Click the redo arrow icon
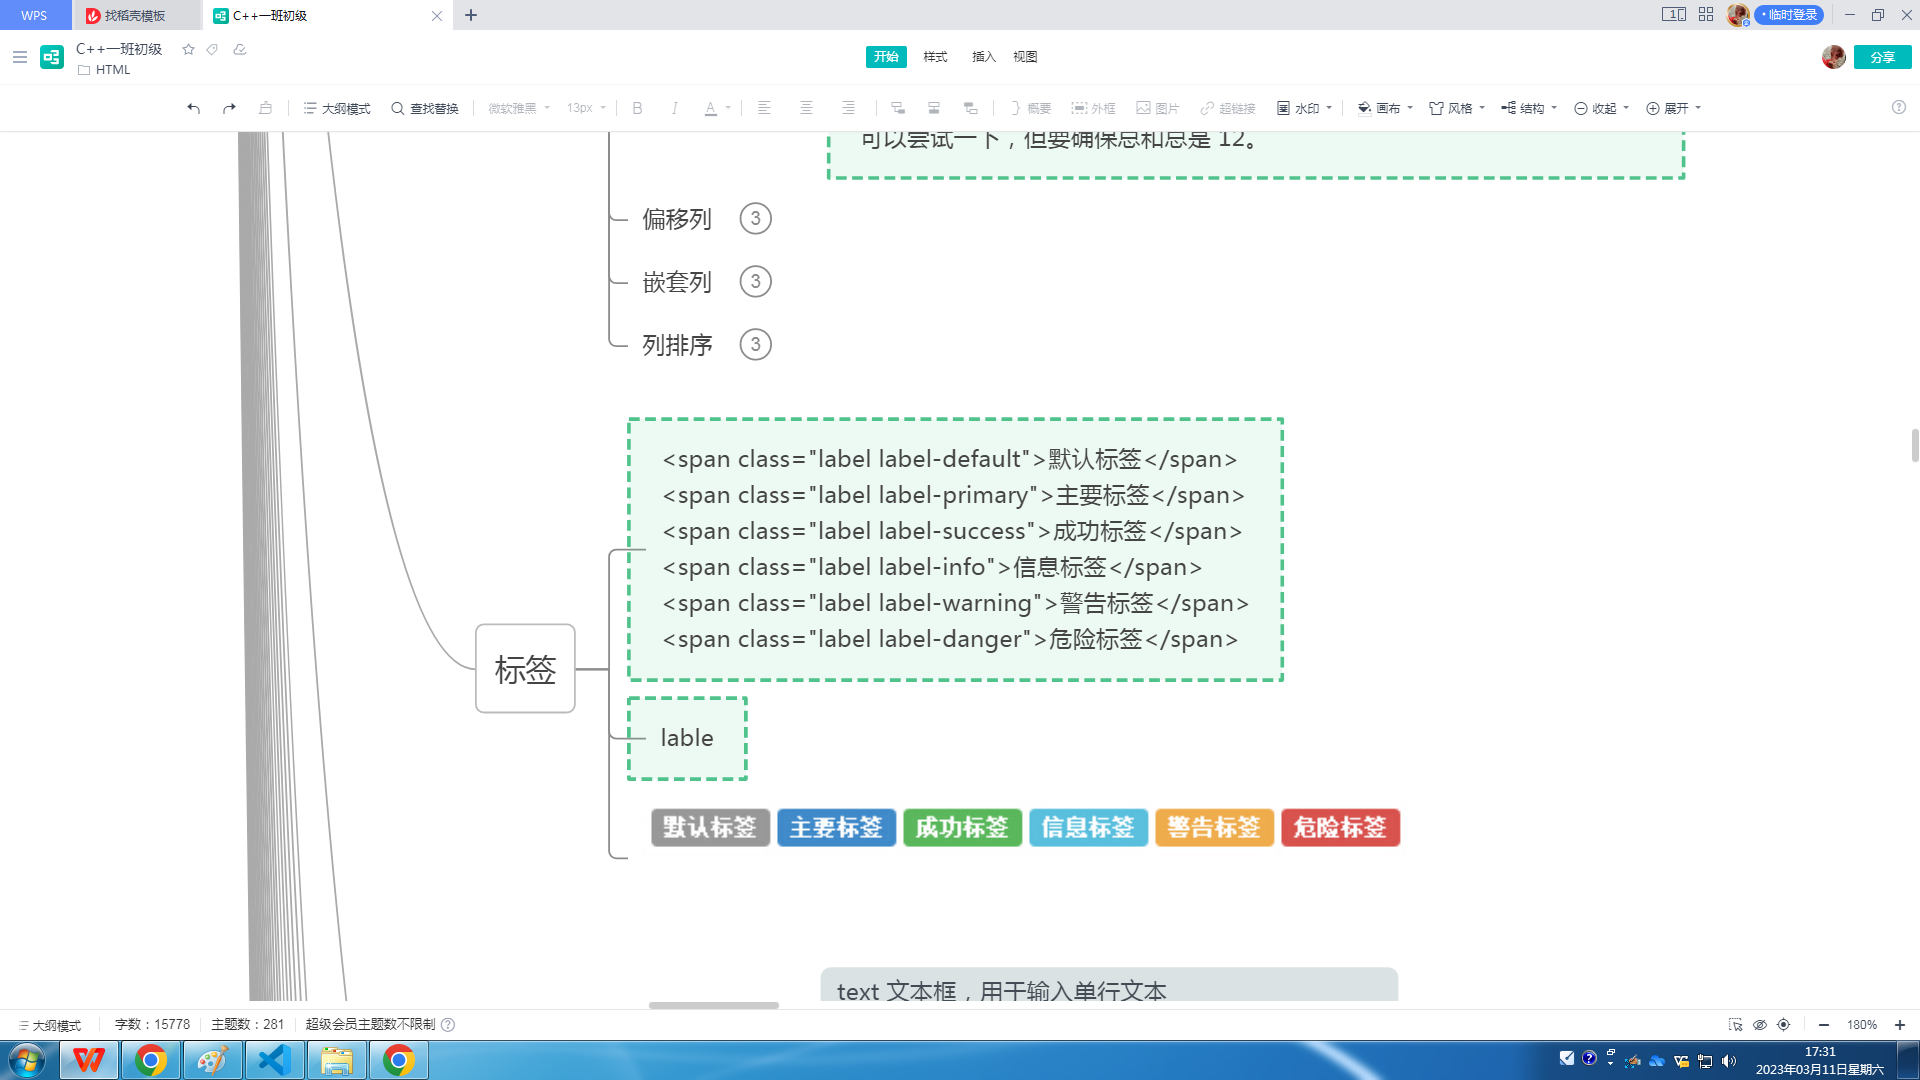The width and height of the screenshot is (1920, 1080). click(229, 108)
